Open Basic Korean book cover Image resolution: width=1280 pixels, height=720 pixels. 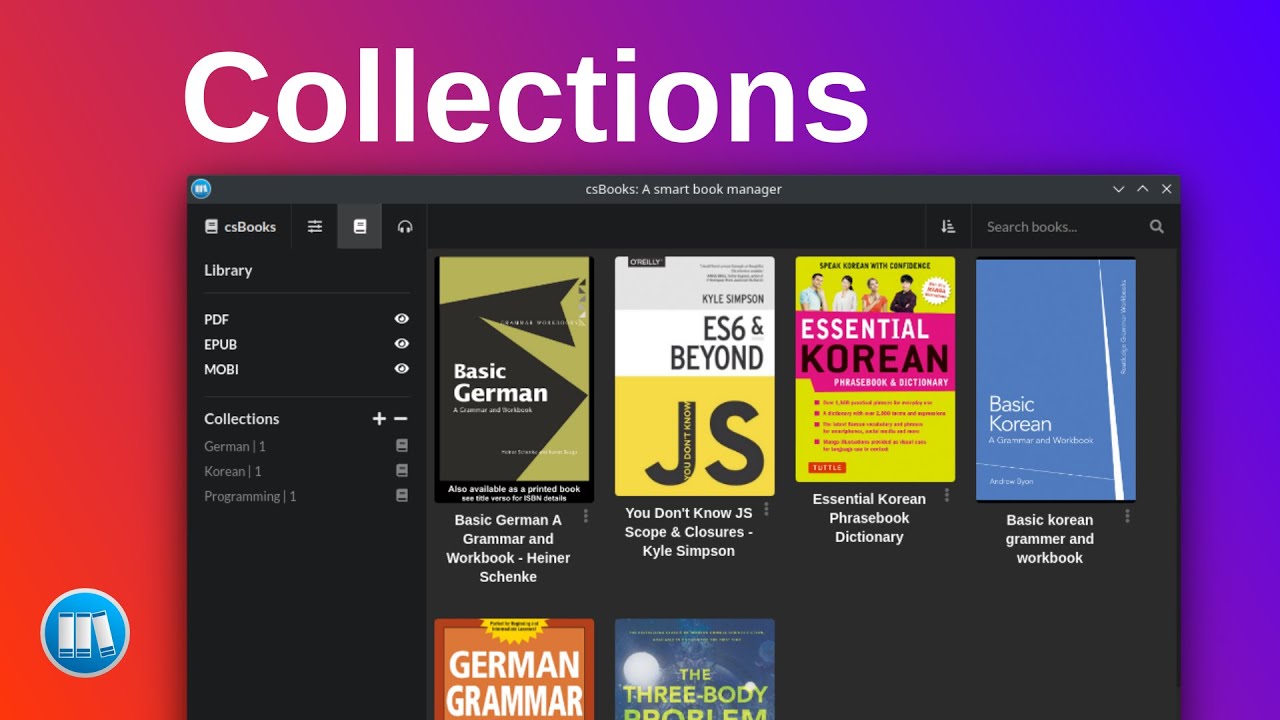1056,379
